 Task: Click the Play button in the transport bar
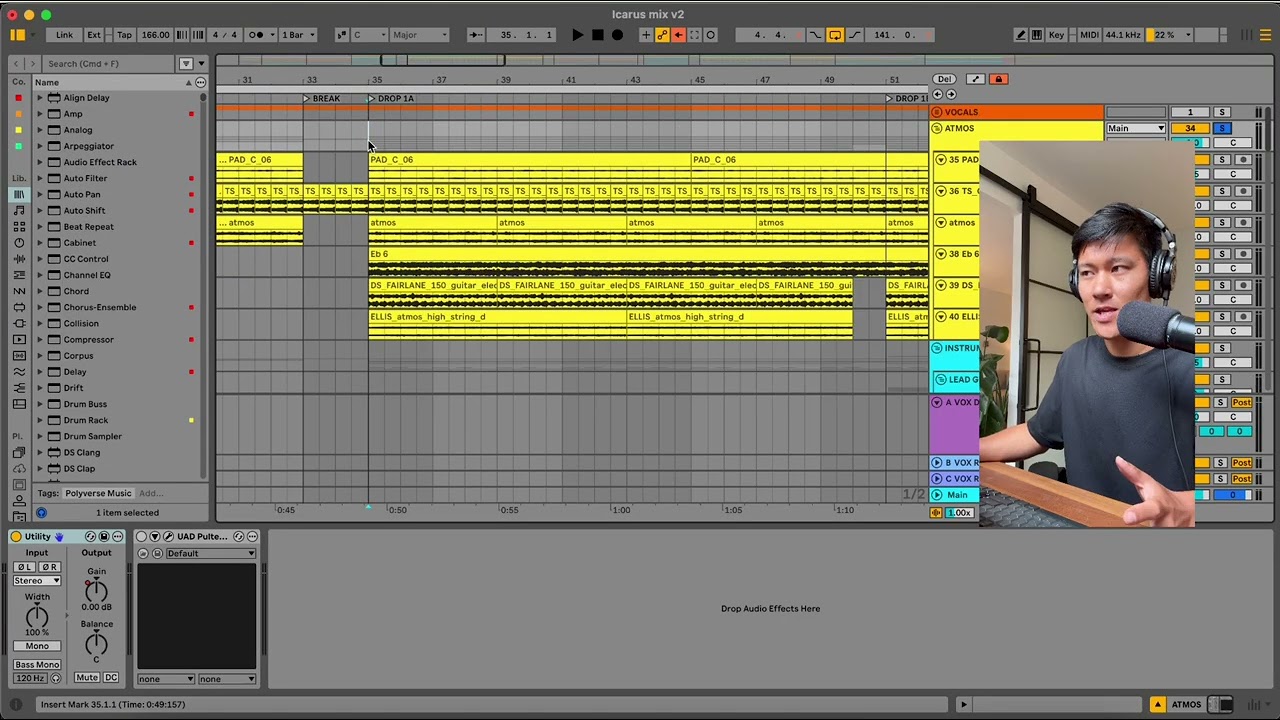[577, 35]
